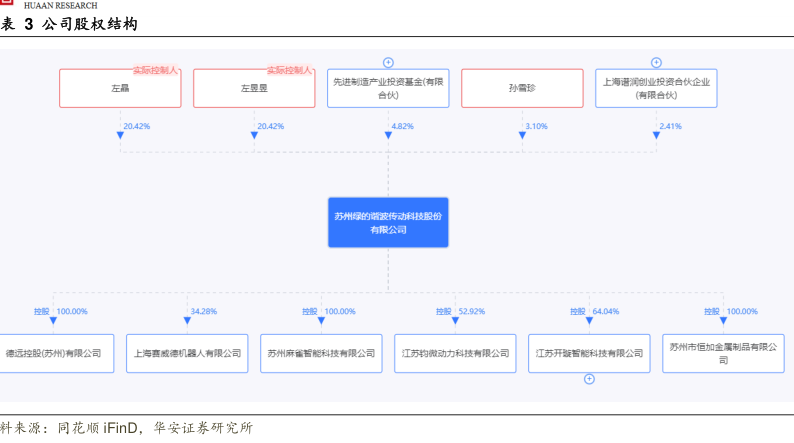Select the 左晶 shareholder box
Viewport: 794px width, 443px height.
tap(120, 88)
